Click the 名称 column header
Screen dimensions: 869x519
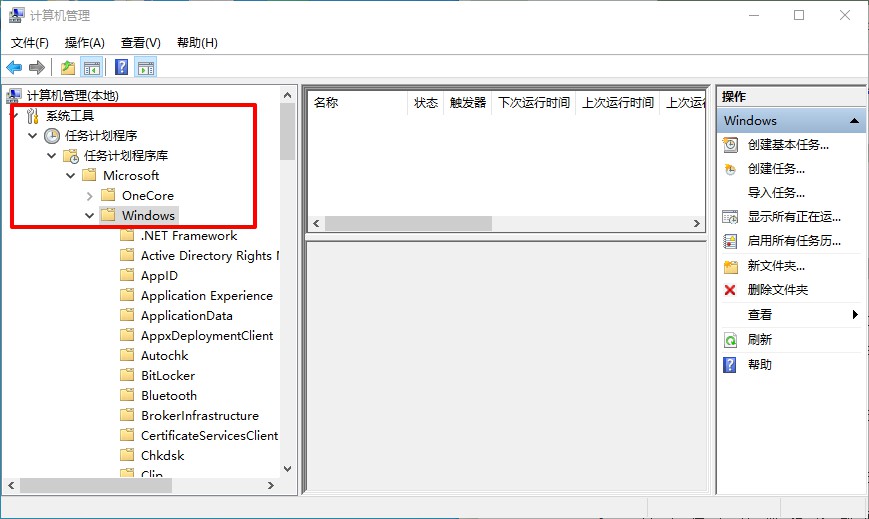326,102
